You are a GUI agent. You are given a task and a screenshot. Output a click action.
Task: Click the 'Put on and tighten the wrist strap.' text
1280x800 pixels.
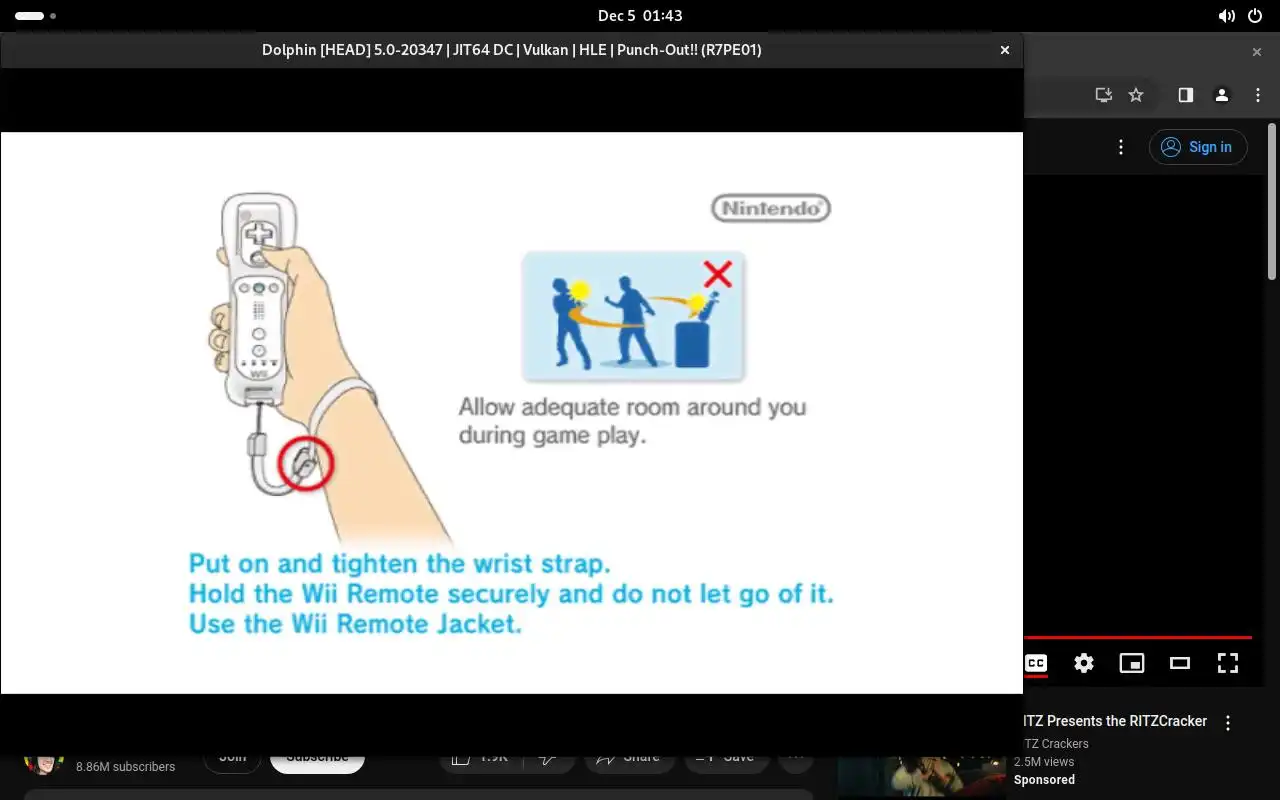pos(399,564)
